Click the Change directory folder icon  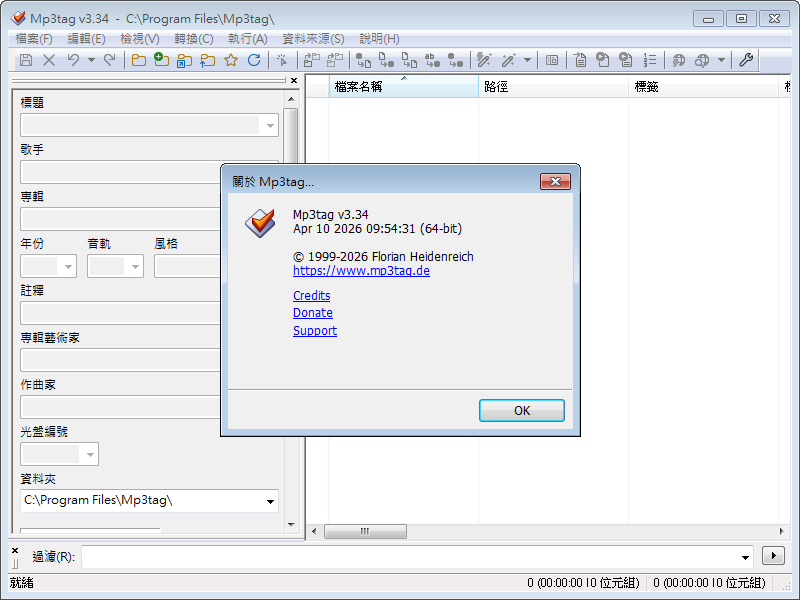(139, 60)
